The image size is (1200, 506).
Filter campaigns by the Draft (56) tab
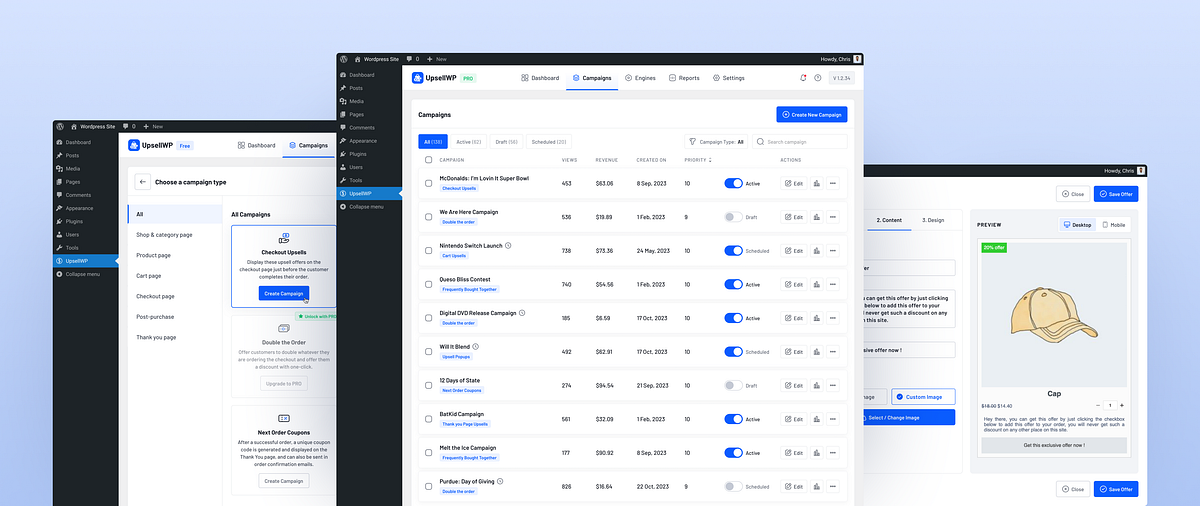508,142
